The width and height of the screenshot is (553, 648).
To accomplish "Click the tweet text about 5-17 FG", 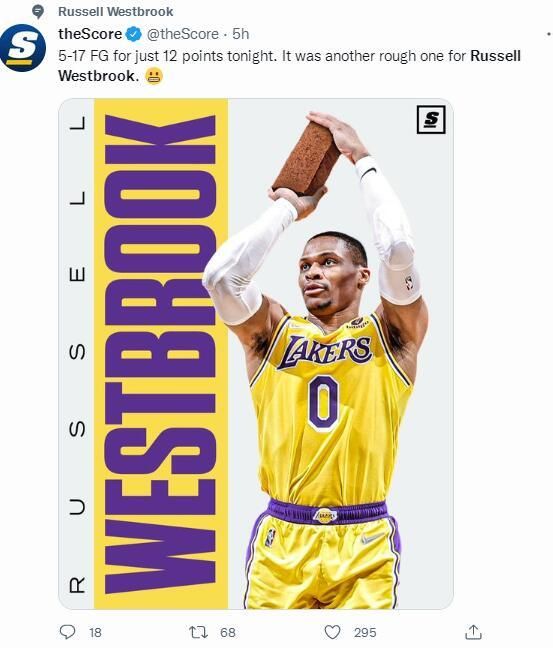I will 289,66.
